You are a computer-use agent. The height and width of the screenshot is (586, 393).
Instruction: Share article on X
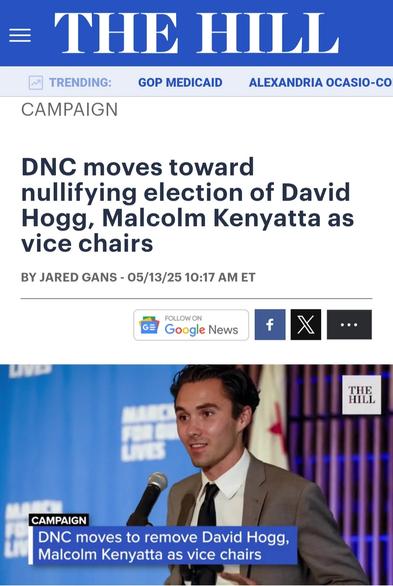coord(306,324)
